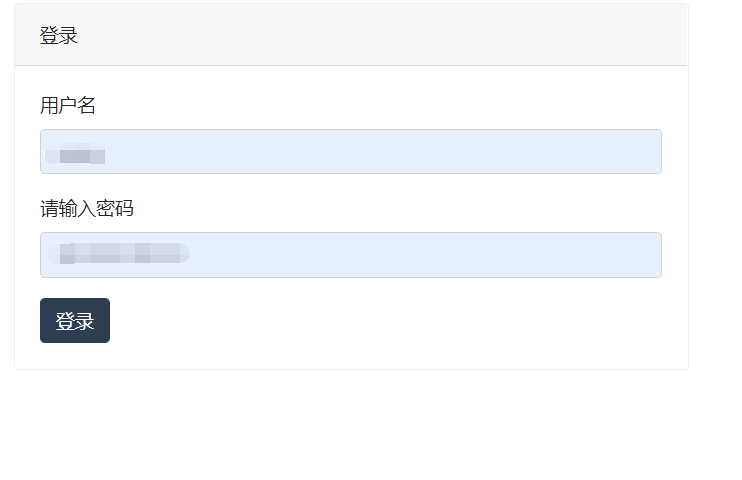This screenshot has height=480, width=742.
Task: Click the 请输入密码 field label
Action: (x=87, y=209)
